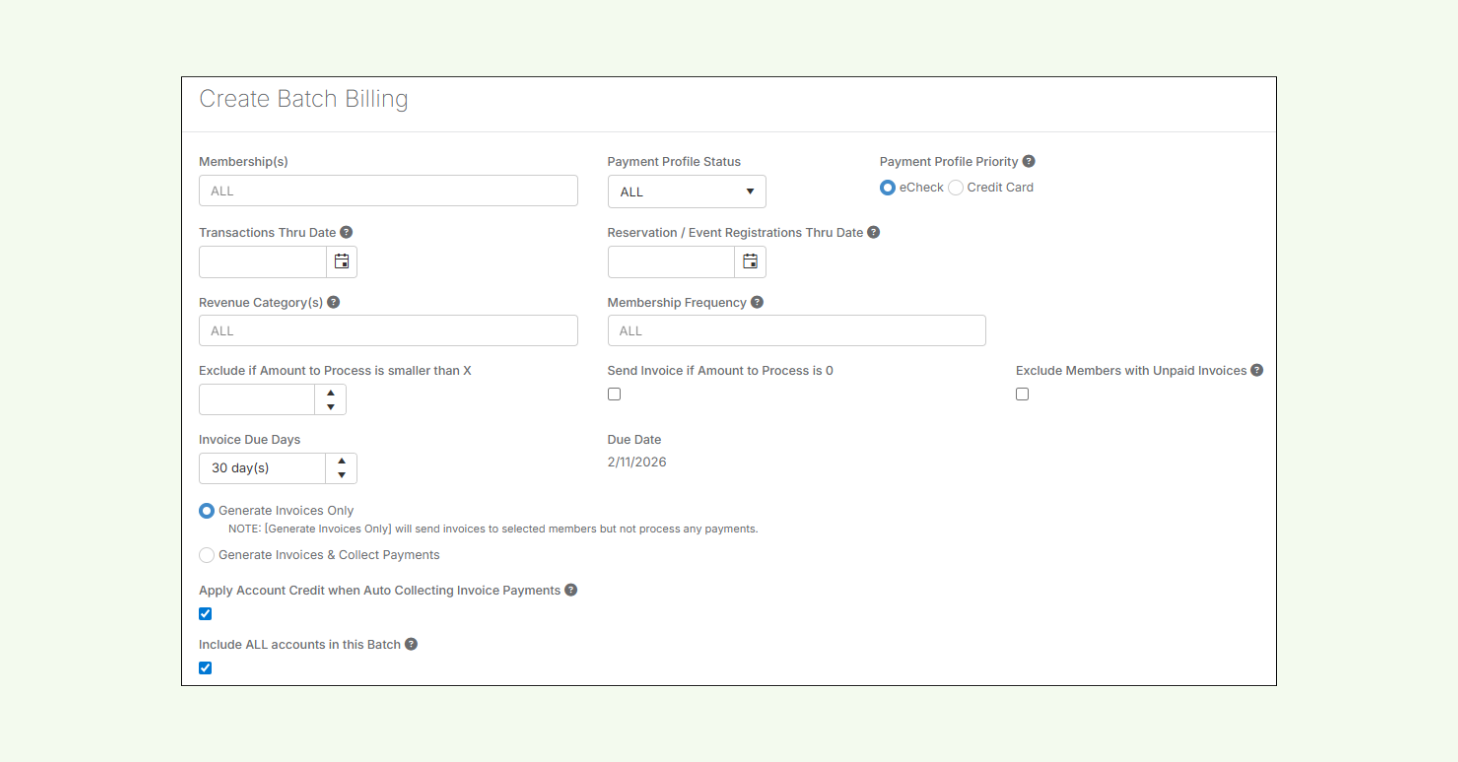View help for Exclude Members with Unpaid Invoices
Image resolution: width=1458 pixels, height=762 pixels.
tap(1258, 370)
